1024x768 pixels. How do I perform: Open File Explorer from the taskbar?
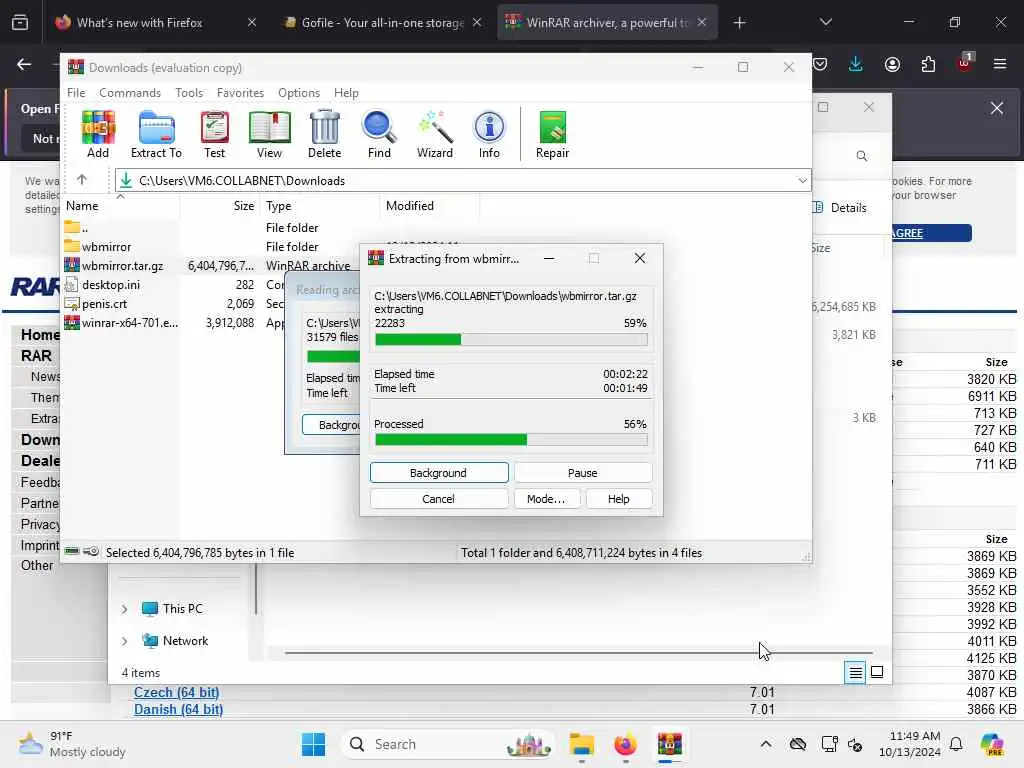pos(581,744)
